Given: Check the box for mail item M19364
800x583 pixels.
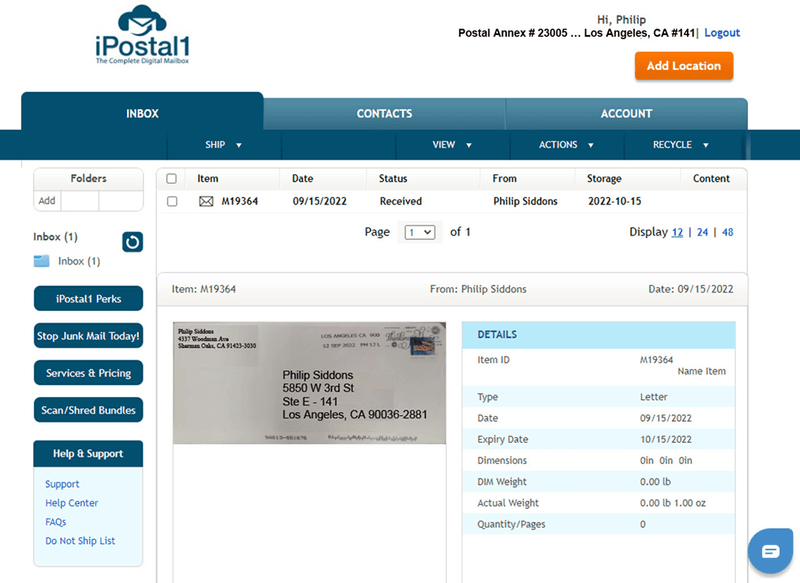Looking at the screenshot, I should pyautogui.click(x=172, y=202).
